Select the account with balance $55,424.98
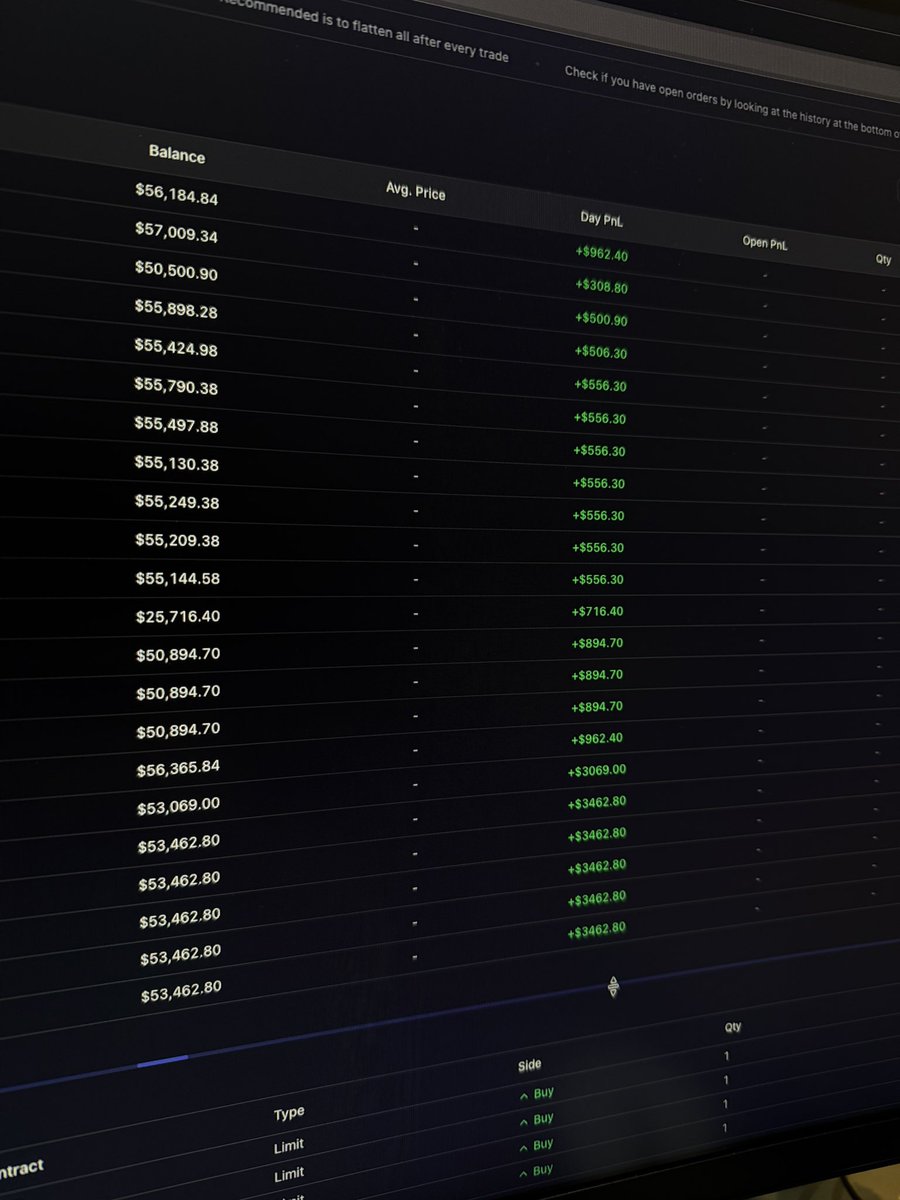Viewport: 900px width, 1200px height. pos(176,347)
